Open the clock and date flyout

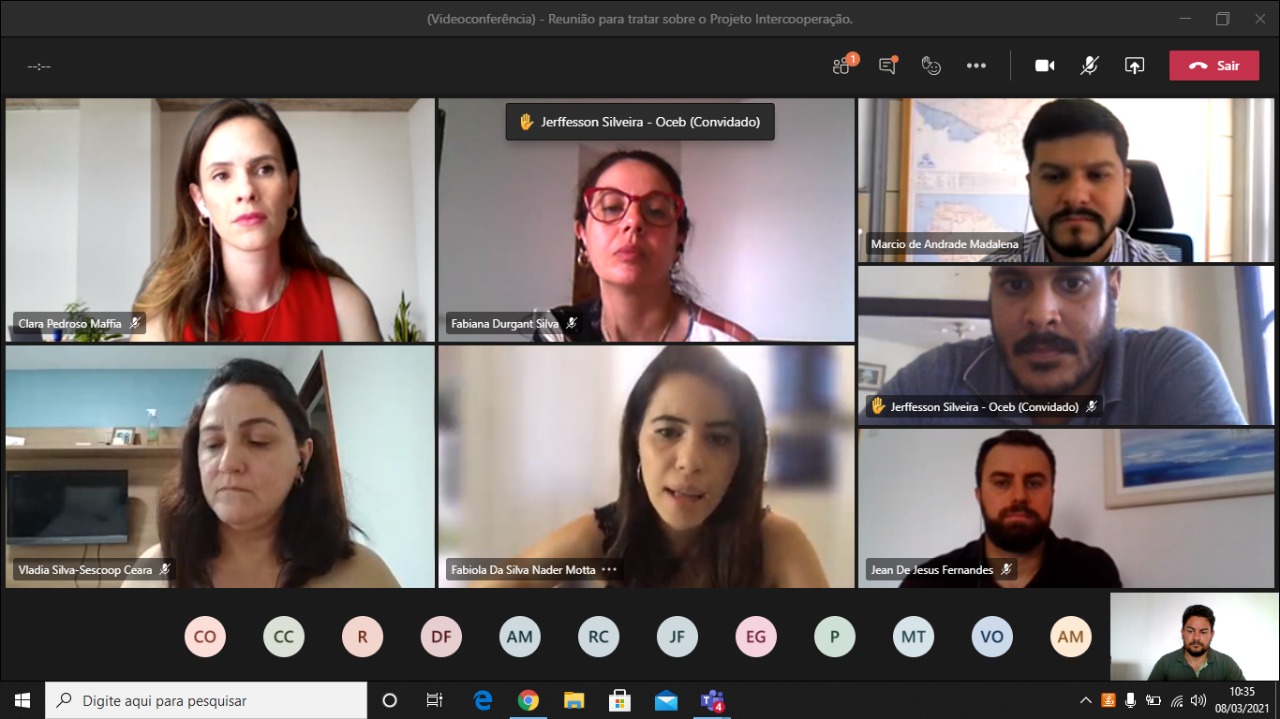click(1241, 700)
